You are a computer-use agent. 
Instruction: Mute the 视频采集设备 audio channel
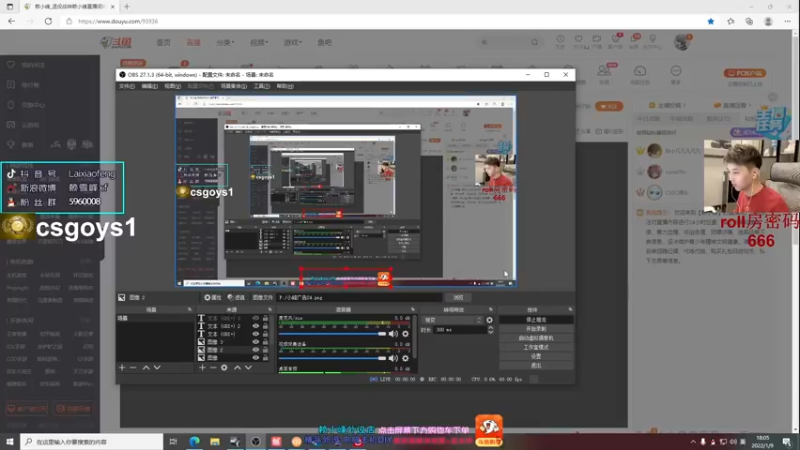point(393,358)
